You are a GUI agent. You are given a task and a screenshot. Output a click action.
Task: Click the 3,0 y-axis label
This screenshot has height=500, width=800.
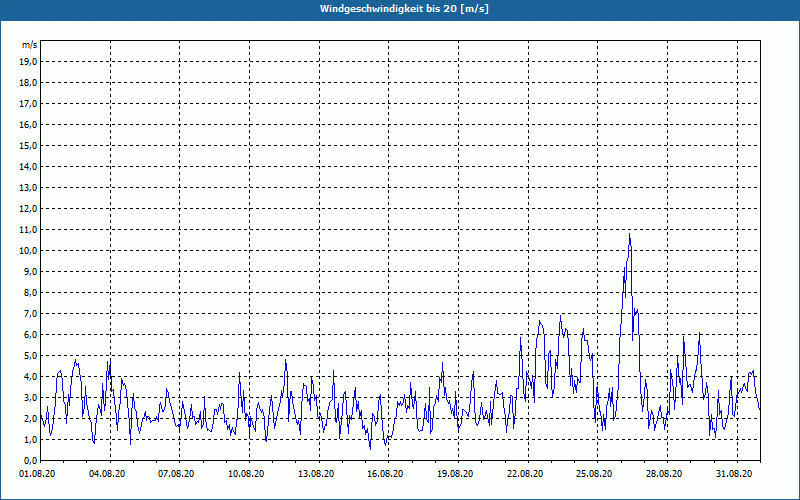pos(30,397)
